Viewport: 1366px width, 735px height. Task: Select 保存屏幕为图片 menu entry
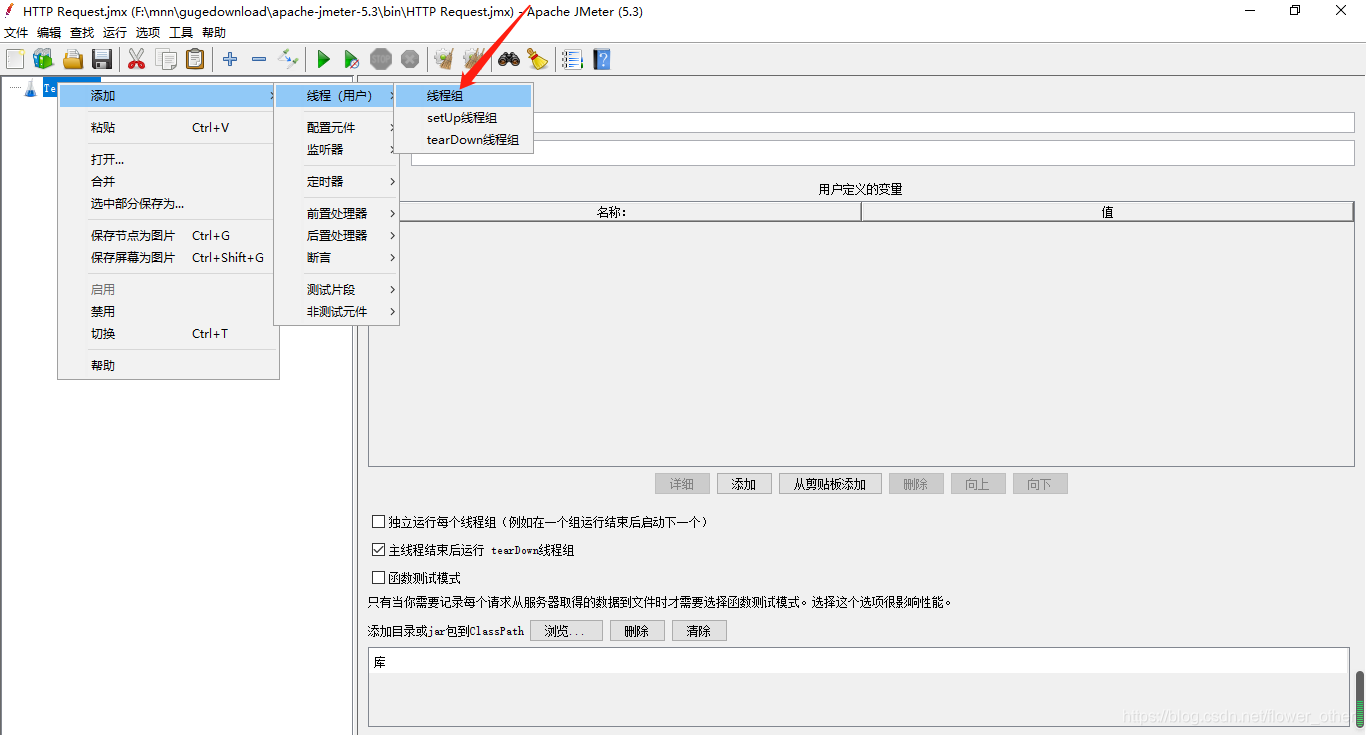(168, 258)
